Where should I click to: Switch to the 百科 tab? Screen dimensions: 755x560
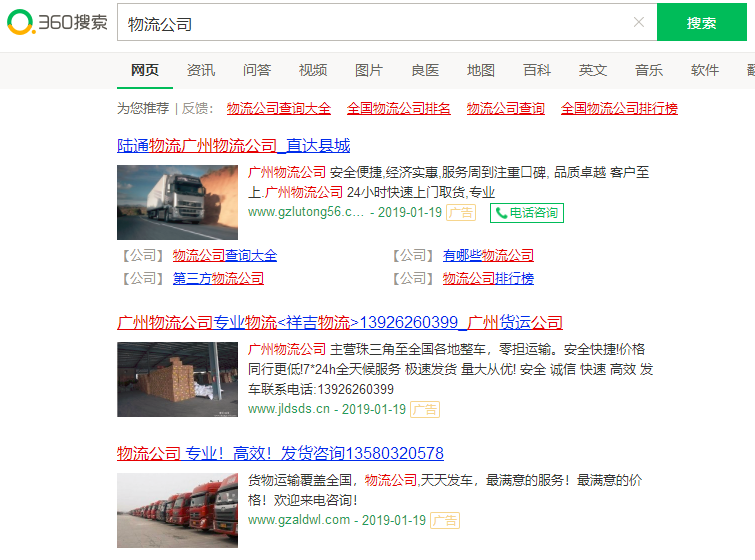click(x=537, y=70)
